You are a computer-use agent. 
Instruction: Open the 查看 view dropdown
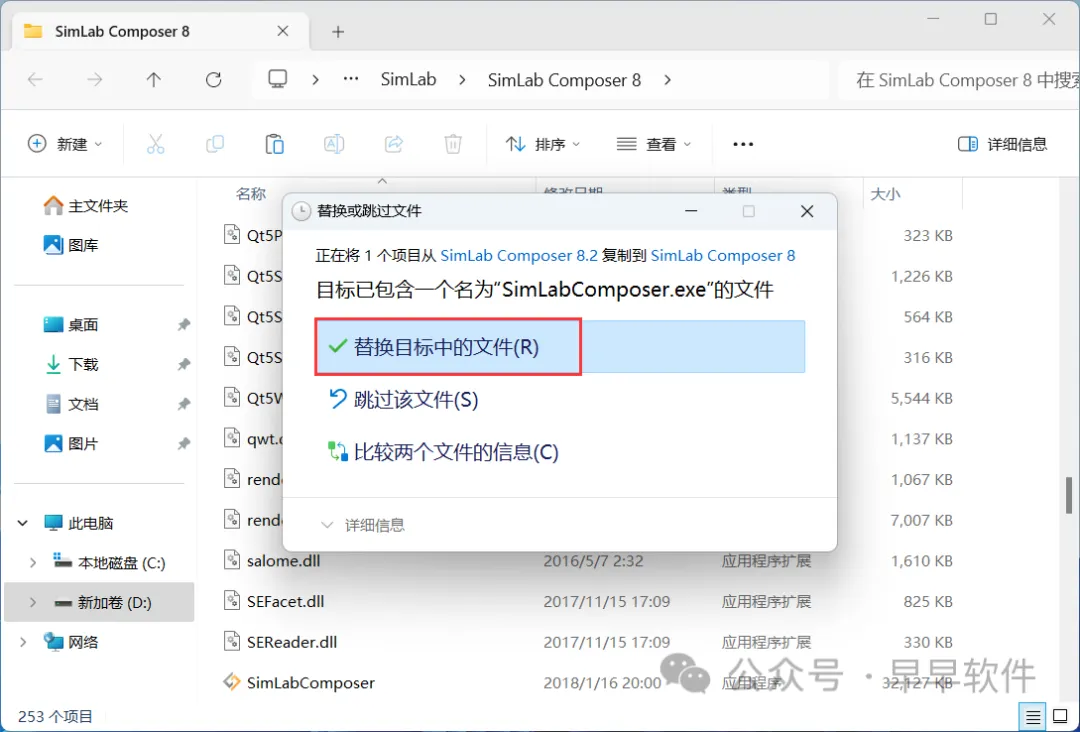(x=654, y=144)
